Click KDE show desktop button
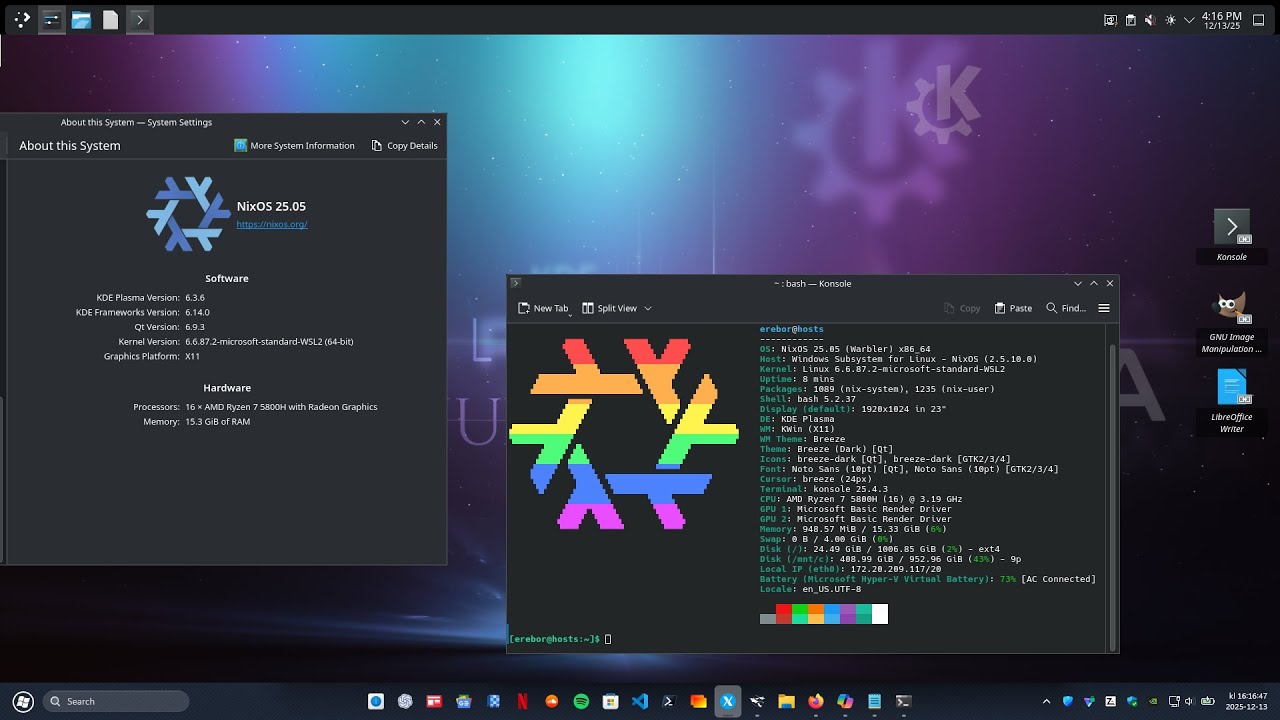 tap(1260, 20)
